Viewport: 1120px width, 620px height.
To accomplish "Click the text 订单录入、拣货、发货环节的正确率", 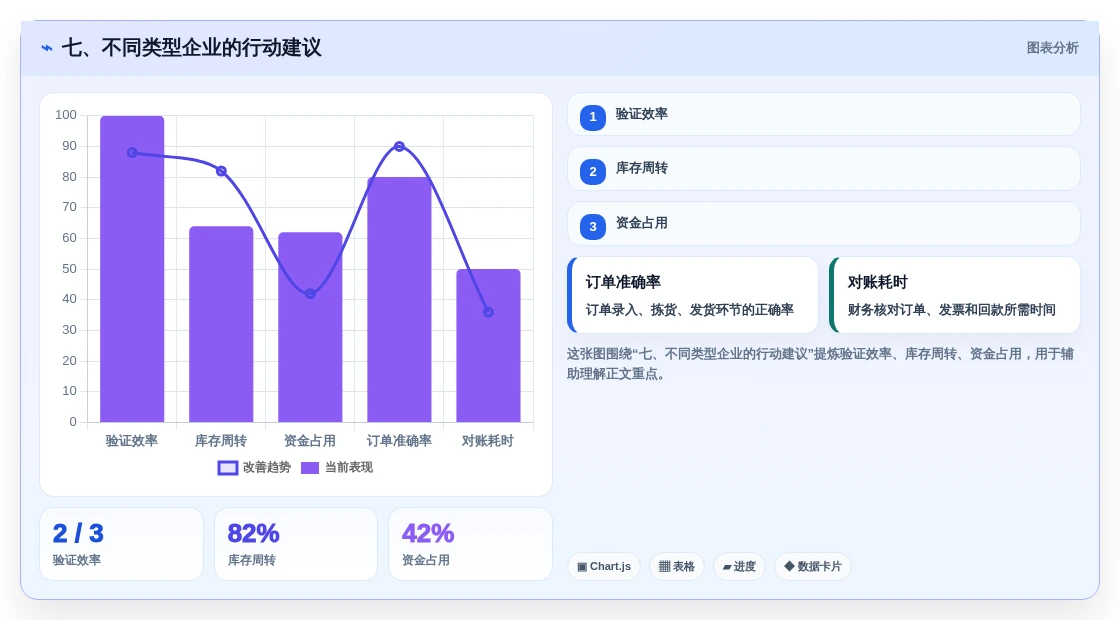I will [x=690, y=310].
